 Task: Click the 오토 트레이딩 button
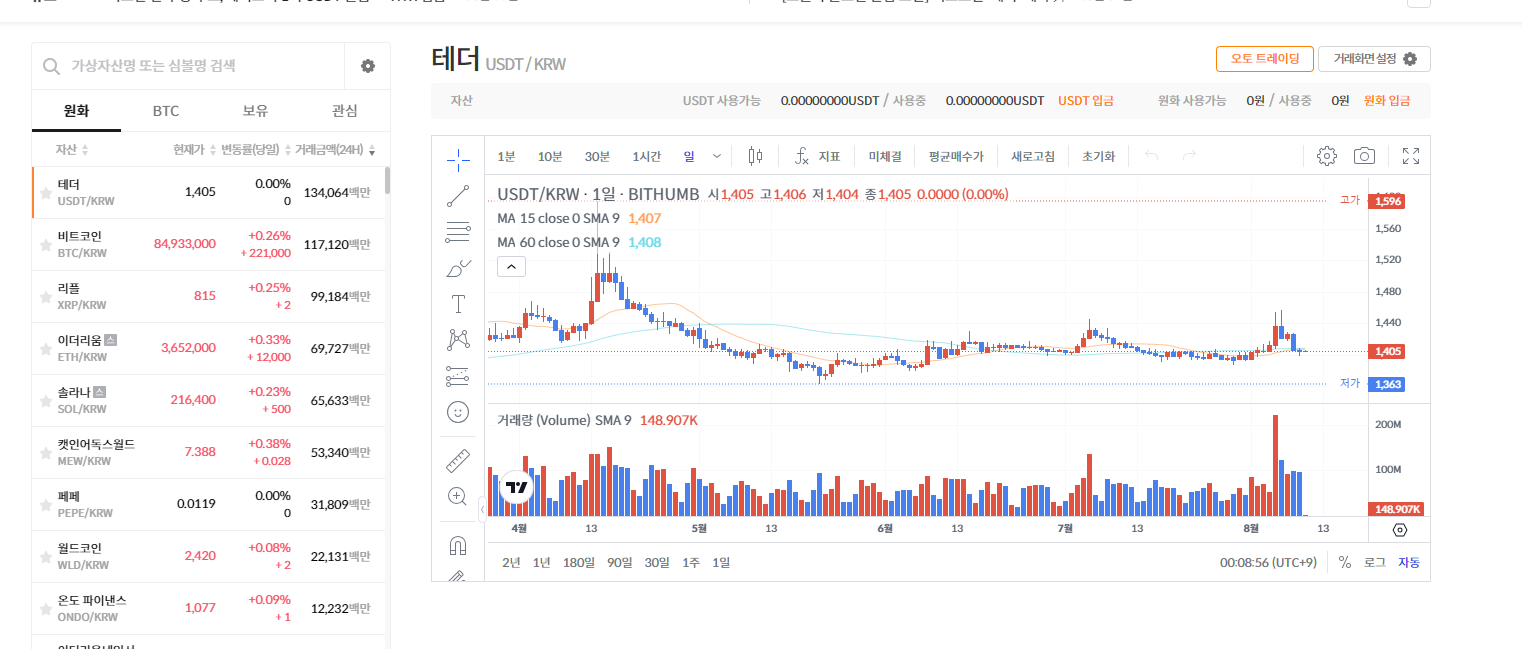point(1264,59)
